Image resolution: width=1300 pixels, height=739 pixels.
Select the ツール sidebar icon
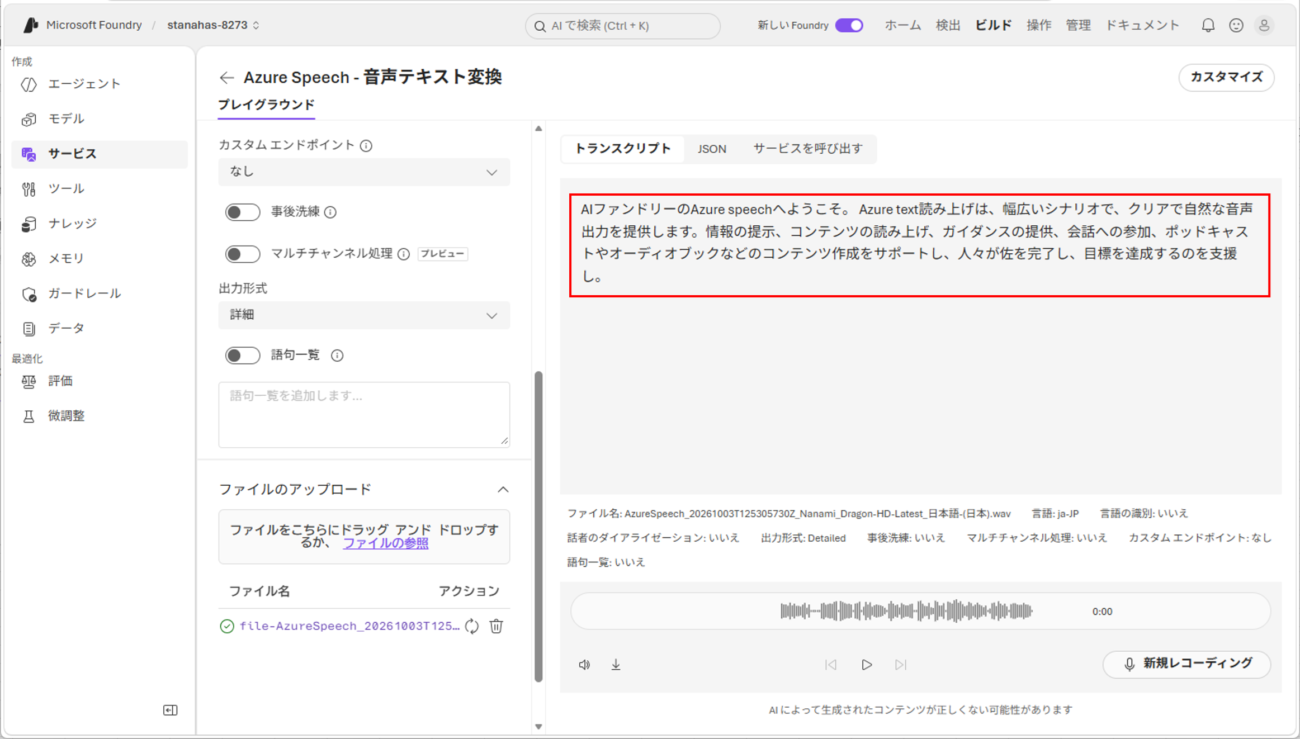29,189
